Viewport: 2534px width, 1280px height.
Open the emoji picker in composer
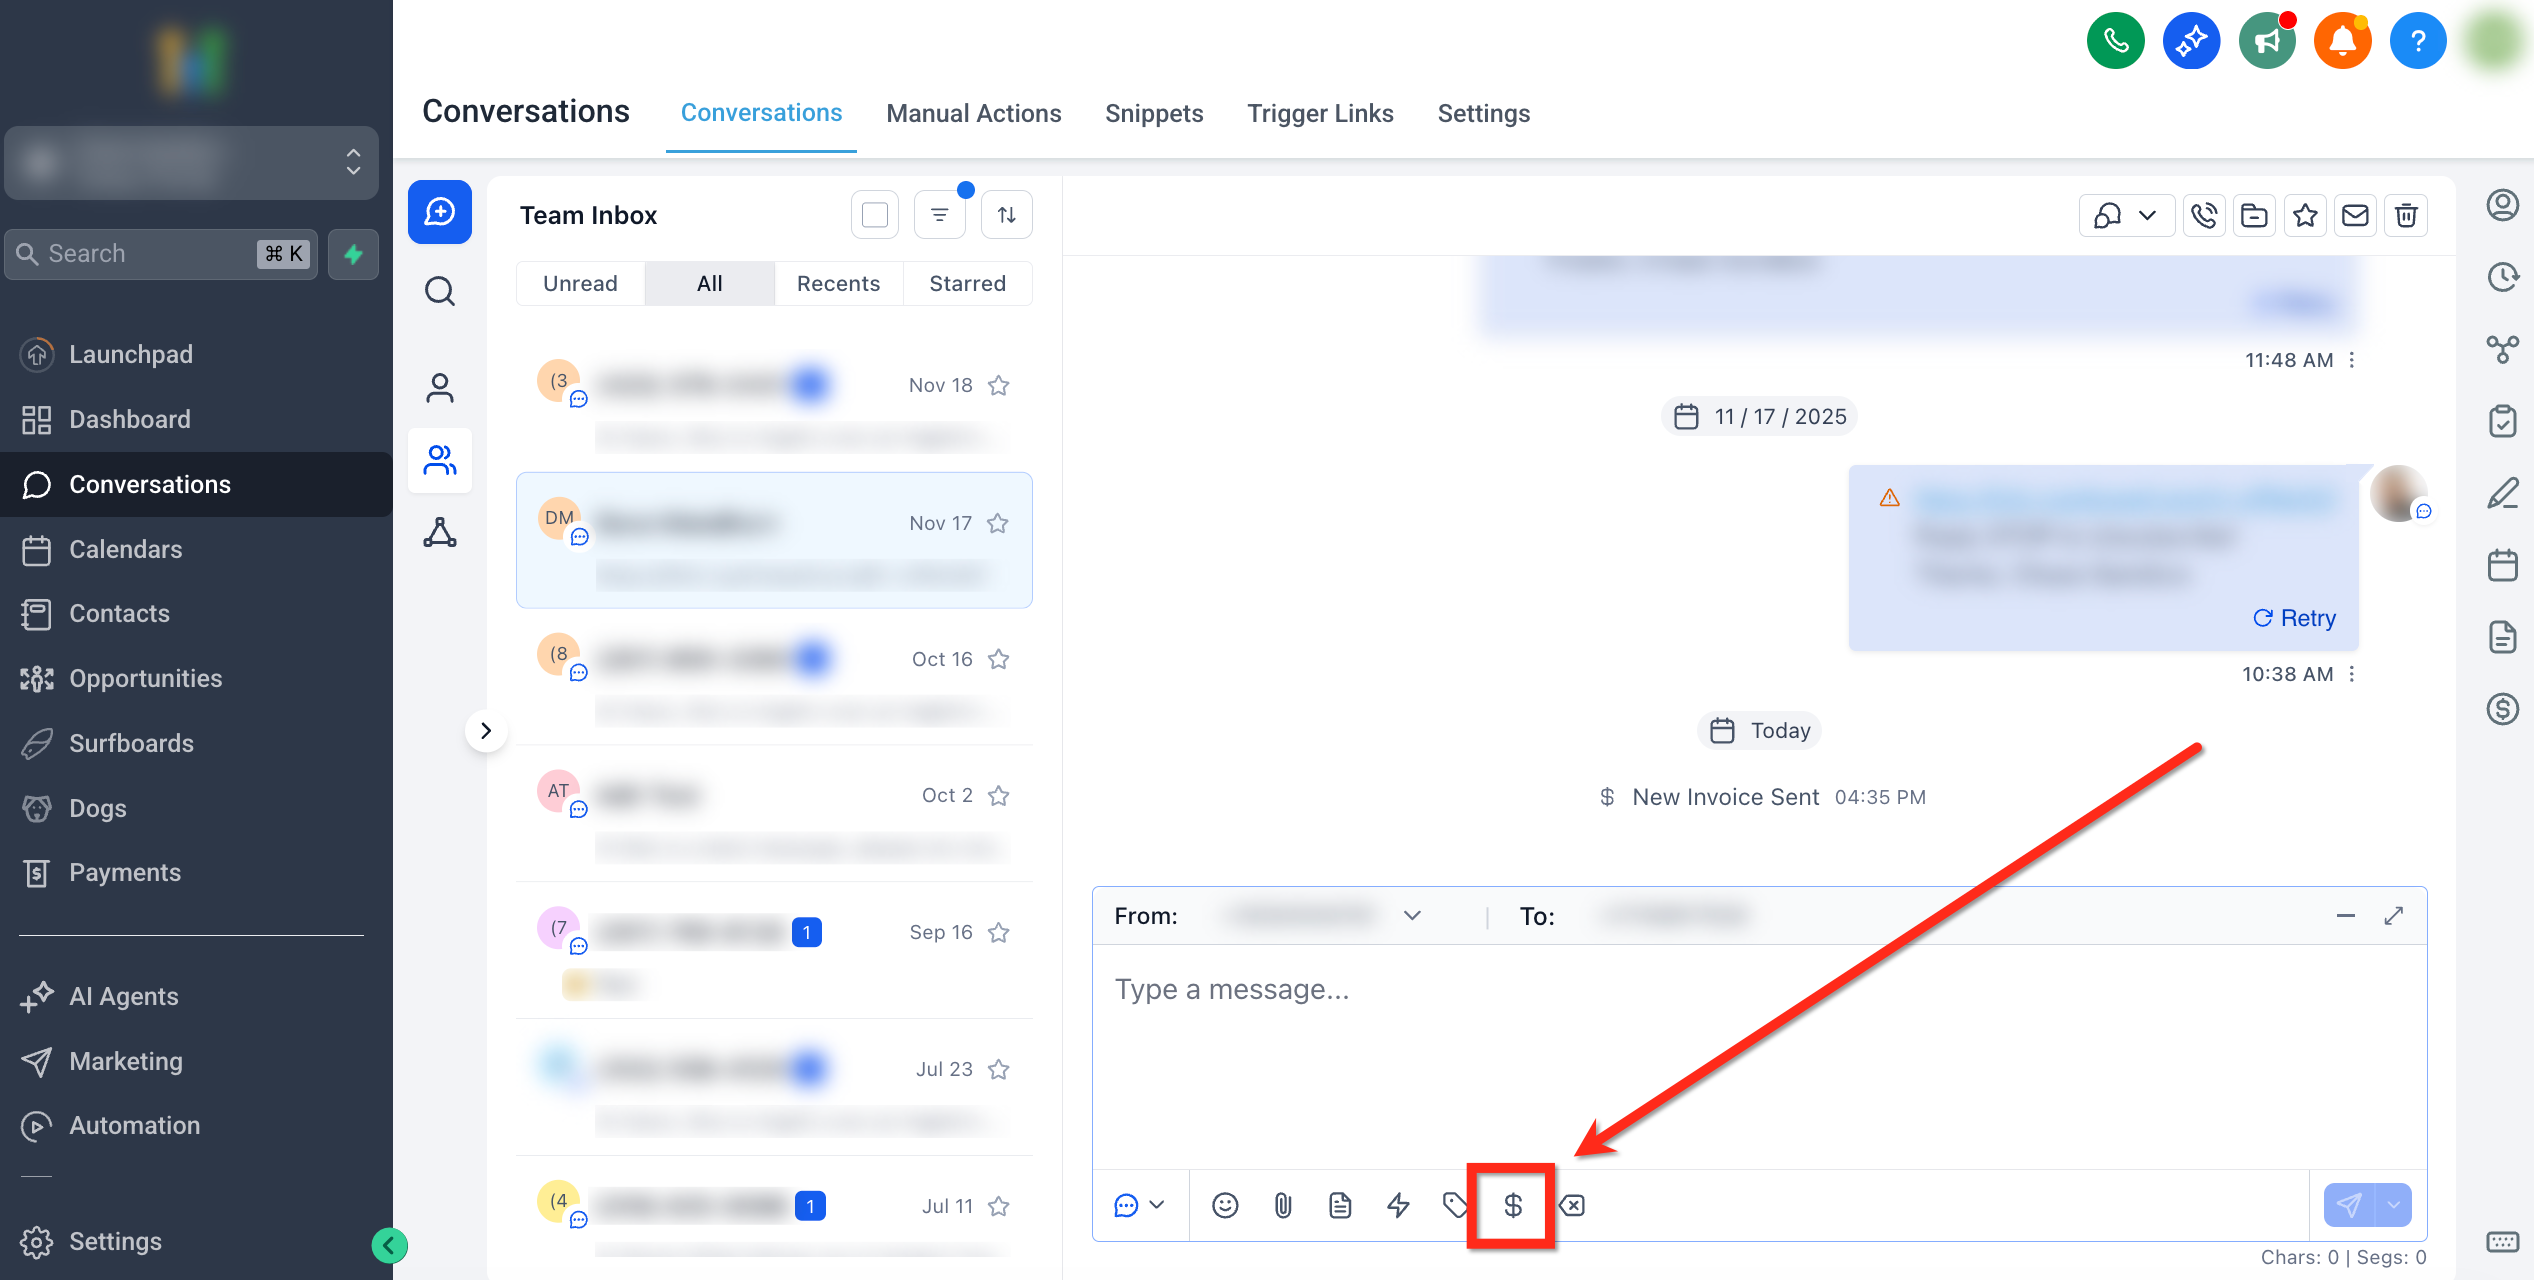1224,1205
